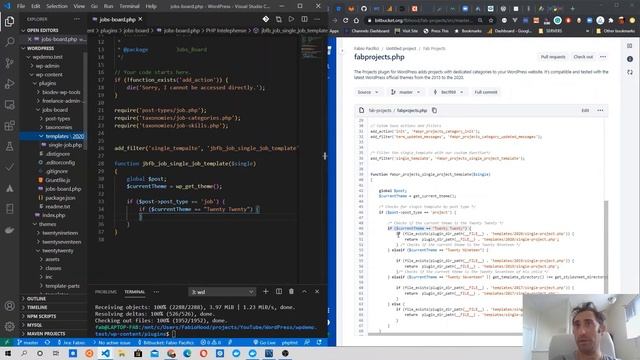The image size is (640, 360).
Task: Click the Edit button for fabprojects.php
Action: pyautogui.click(x=585, y=110)
